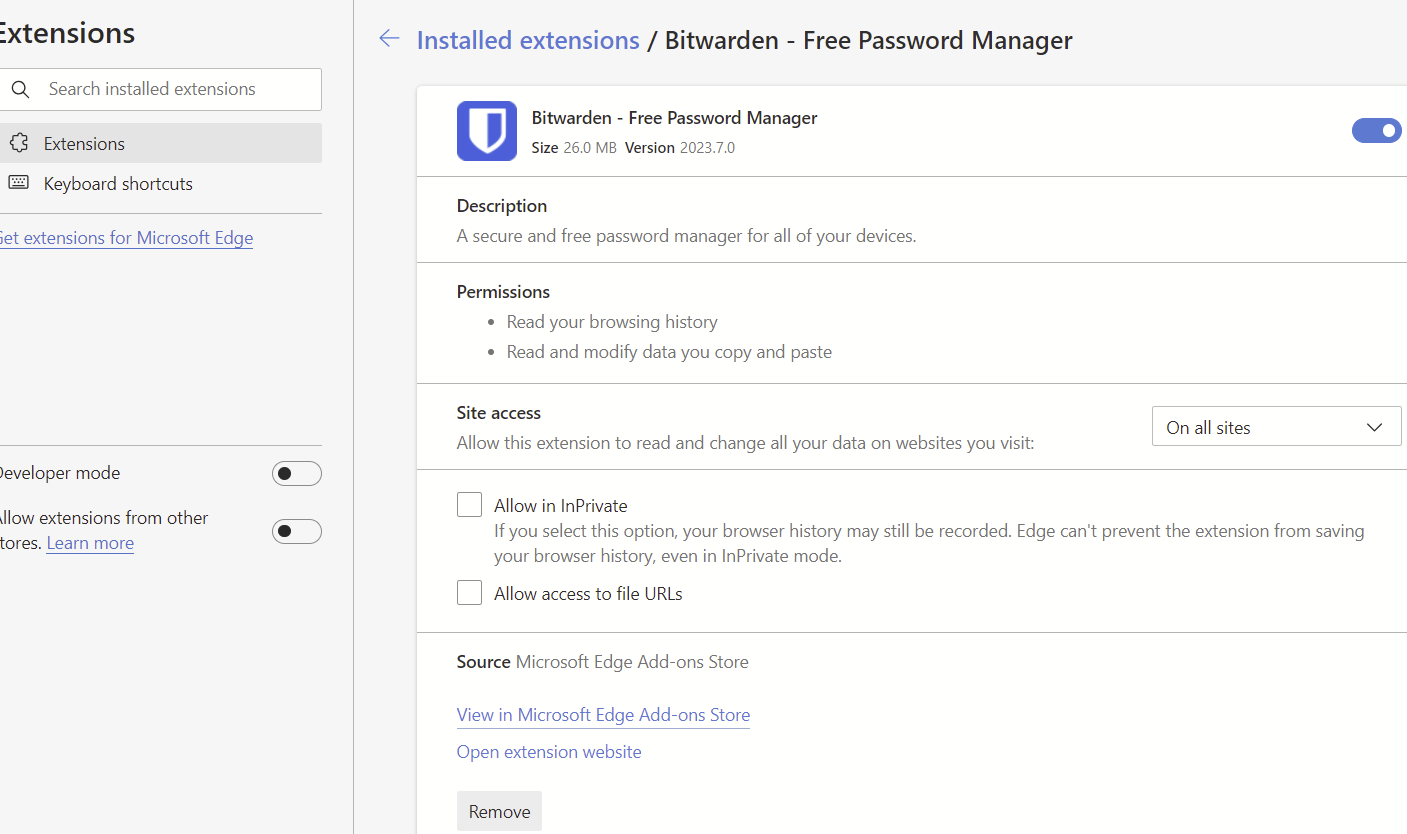Viewport: 1407px width, 834px height.
Task: Click the search magnifier icon
Action: [20, 89]
